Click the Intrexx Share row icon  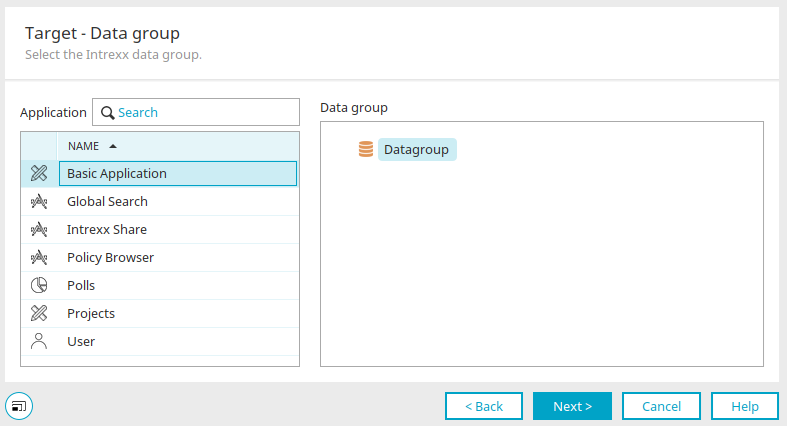click(39, 229)
